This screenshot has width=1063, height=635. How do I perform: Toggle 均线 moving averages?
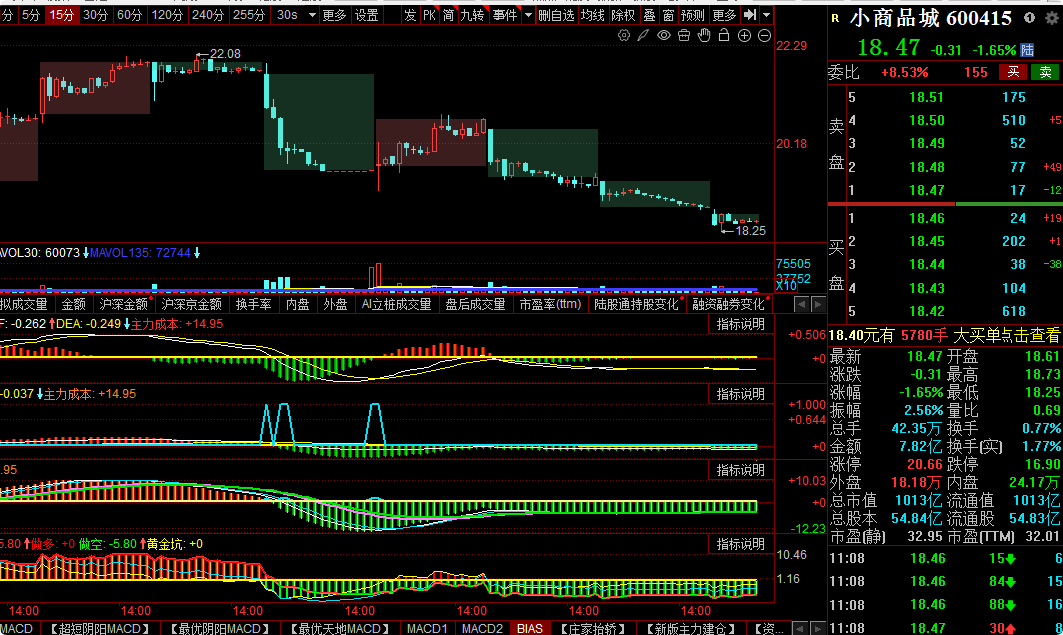pyautogui.click(x=592, y=14)
